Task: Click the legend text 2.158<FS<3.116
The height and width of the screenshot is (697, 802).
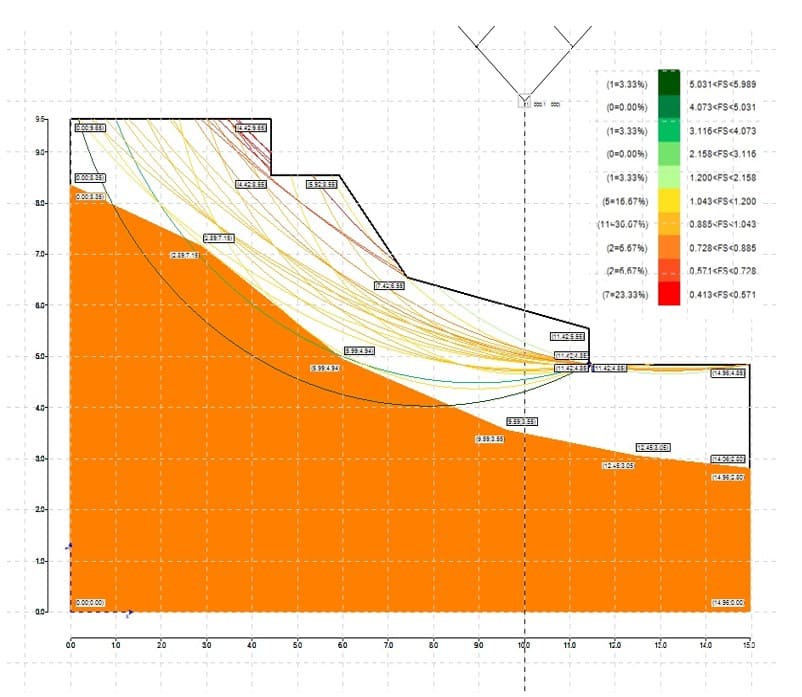Action: [722, 154]
